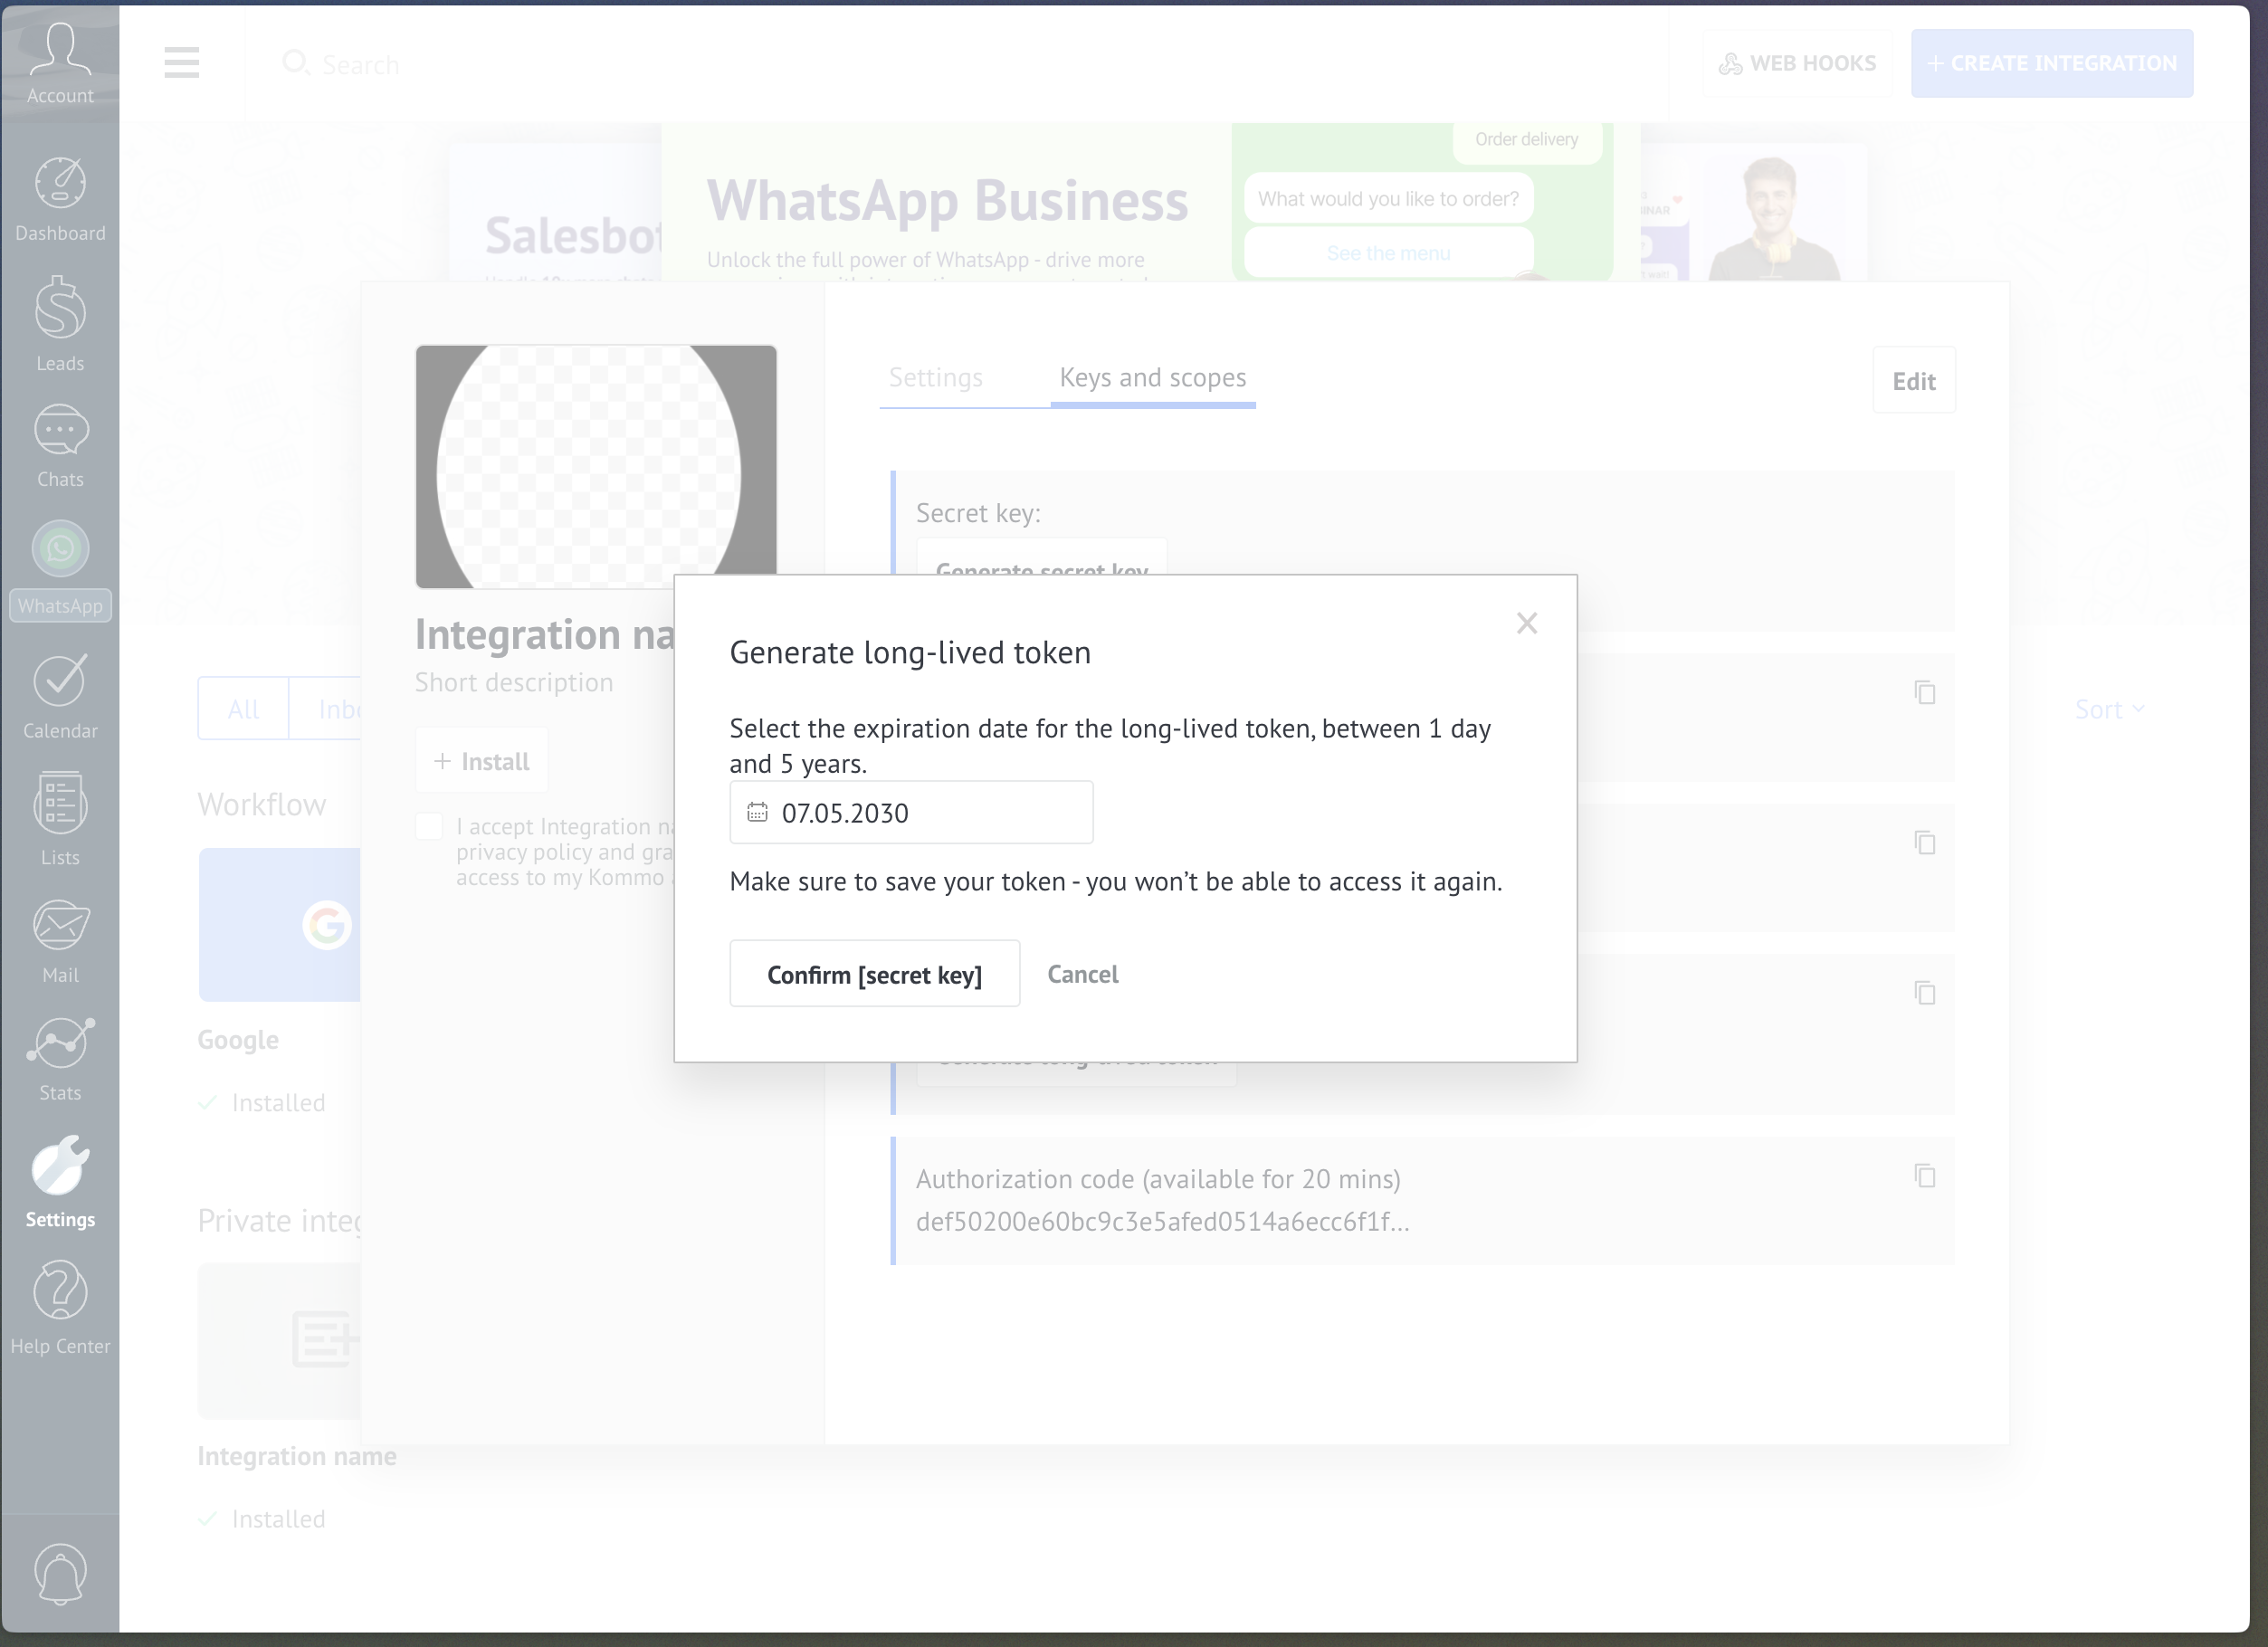
Task: Click calendar icon in expiration date field
Action: [757, 812]
